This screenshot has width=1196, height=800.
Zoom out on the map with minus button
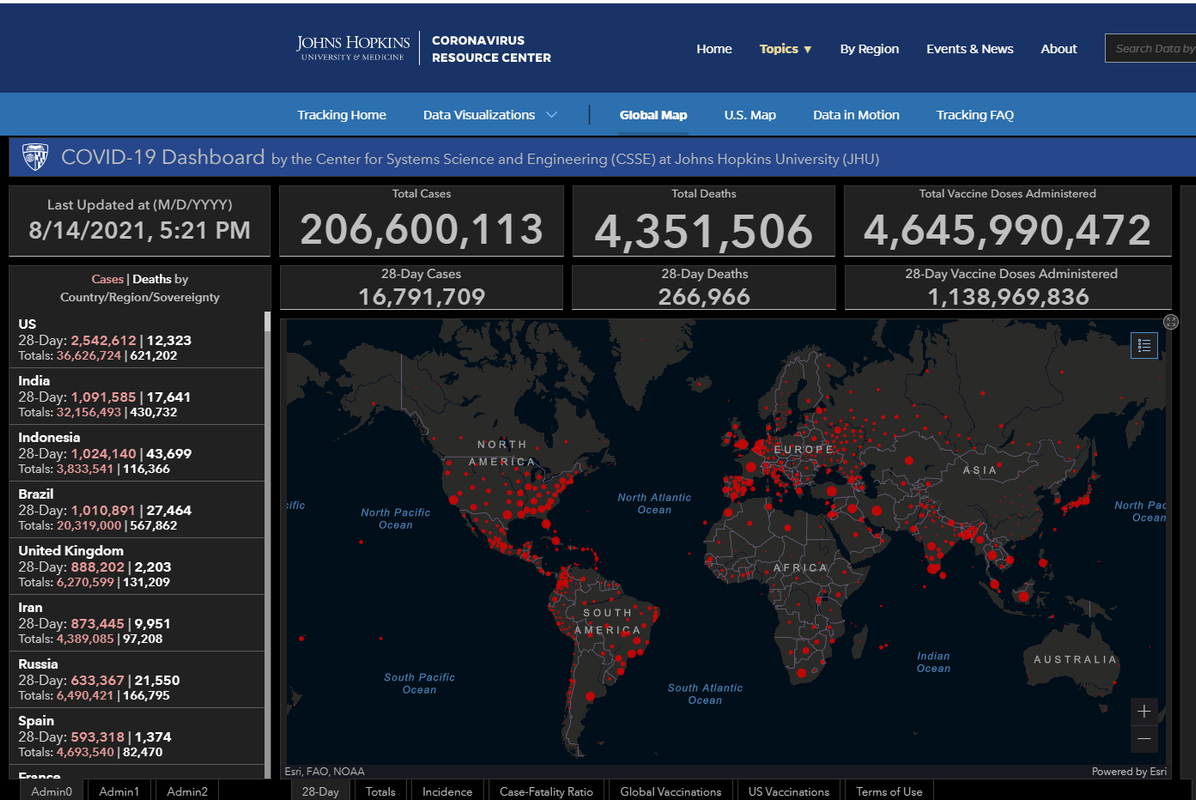(x=1143, y=738)
